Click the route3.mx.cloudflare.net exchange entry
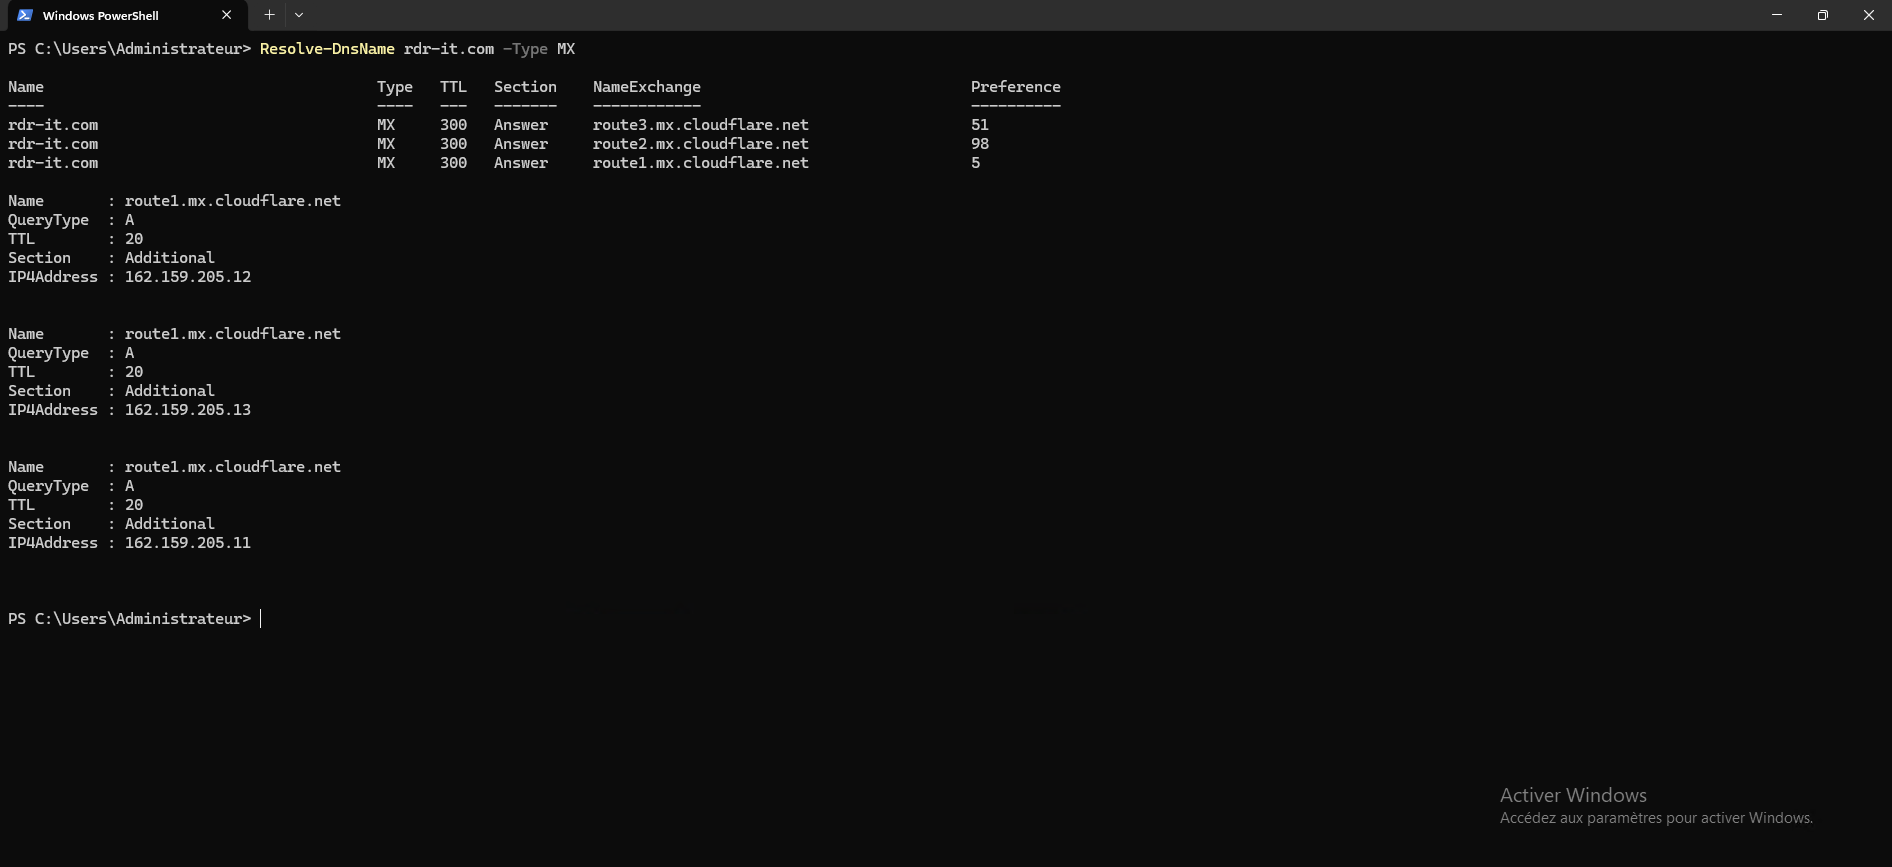 [x=700, y=125]
